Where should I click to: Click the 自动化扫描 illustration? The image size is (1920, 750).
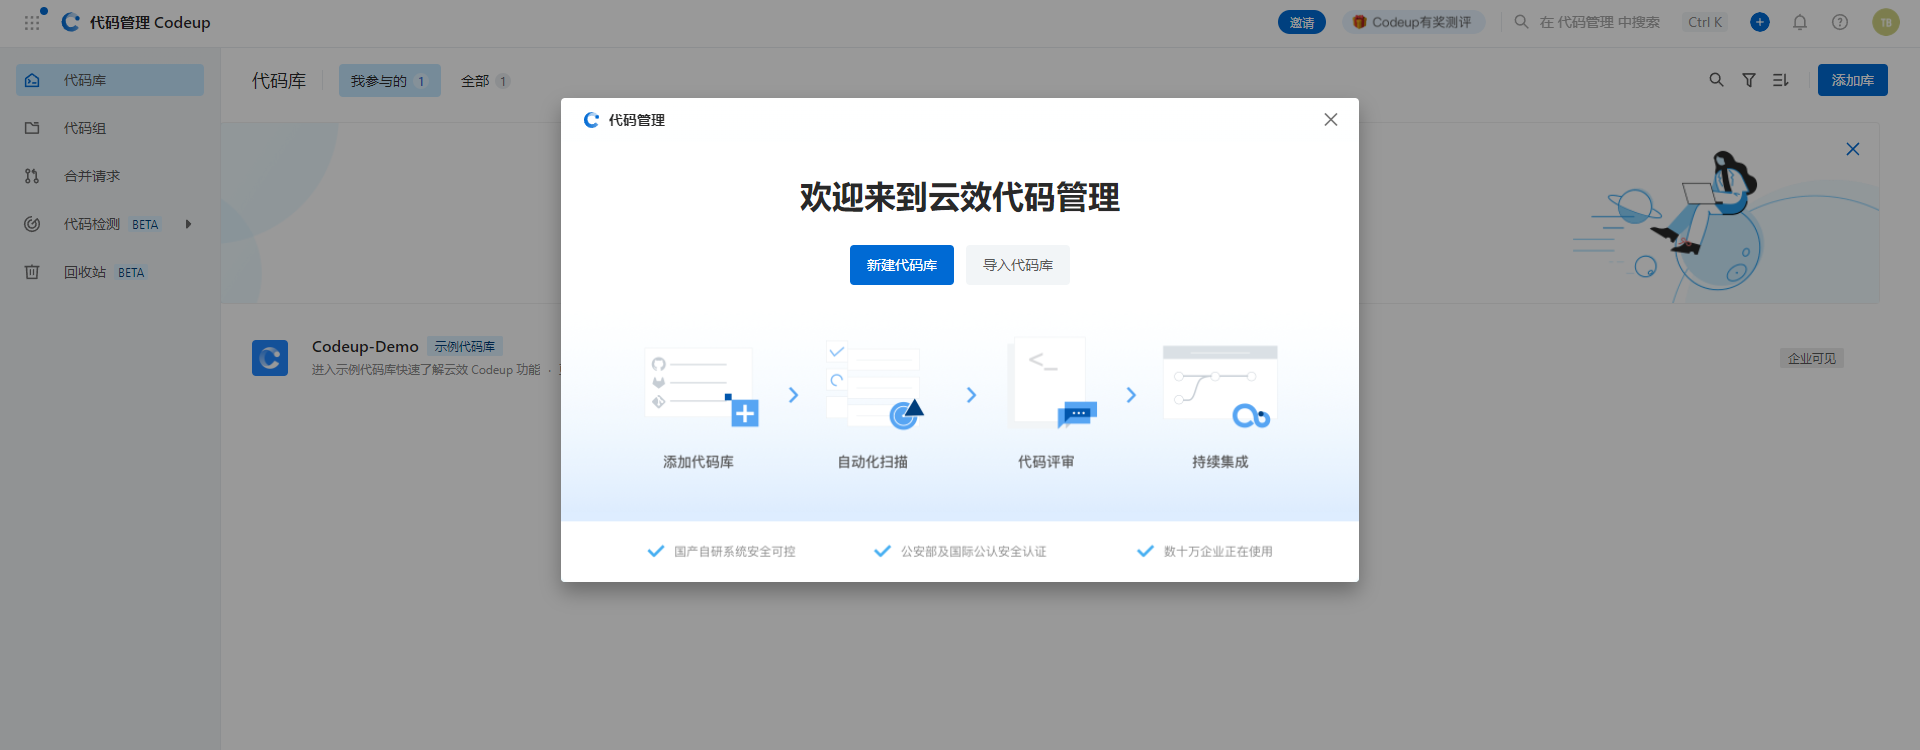pyautogui.click(x=874, y=385)
